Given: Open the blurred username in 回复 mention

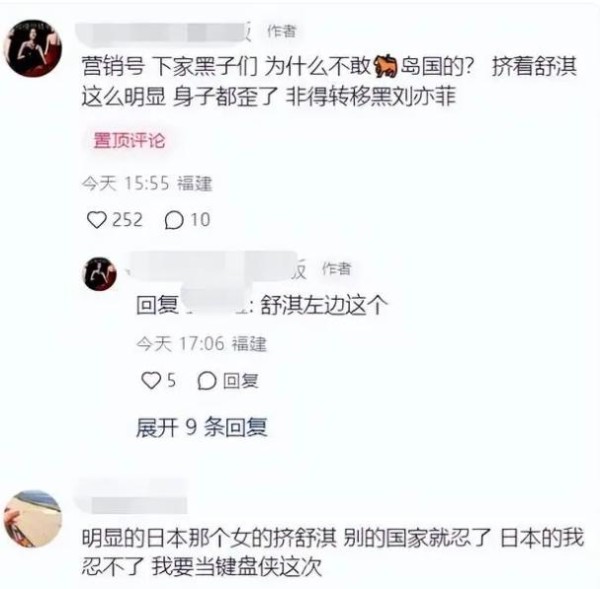Looking at the screenshot, I should [x=214, y=304].
